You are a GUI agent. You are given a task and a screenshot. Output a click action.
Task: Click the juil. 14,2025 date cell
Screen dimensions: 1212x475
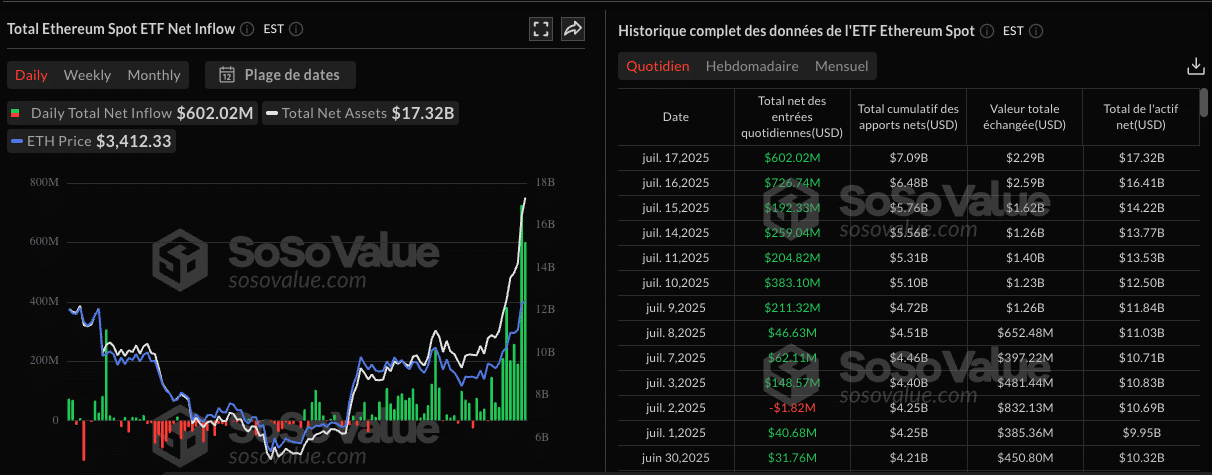[676, 233]
